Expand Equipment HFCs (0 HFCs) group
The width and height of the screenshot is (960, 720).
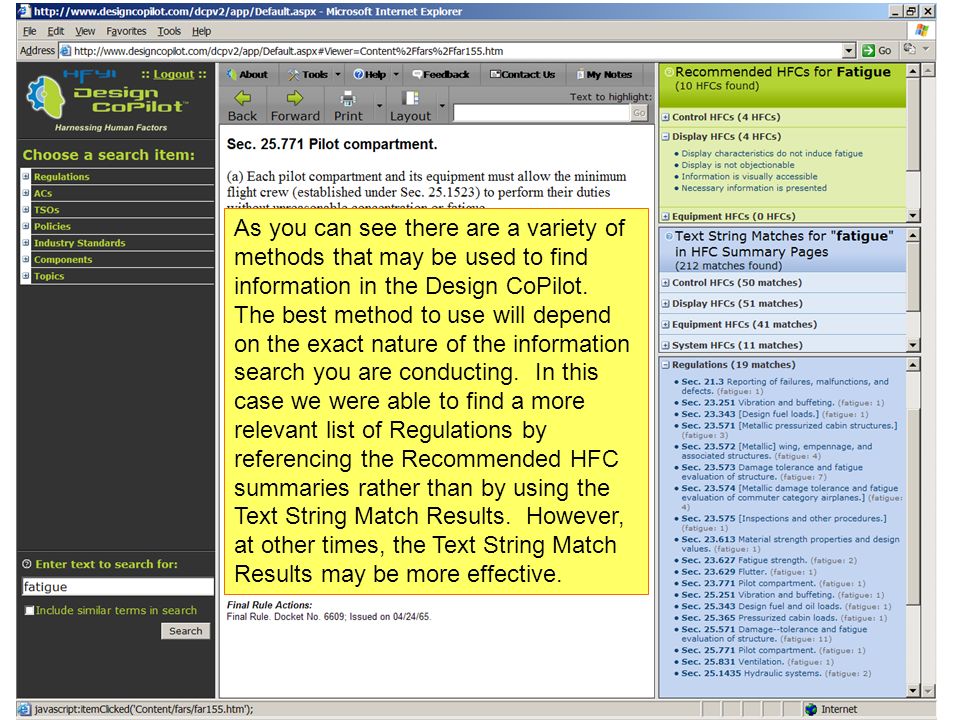[666, 216]
